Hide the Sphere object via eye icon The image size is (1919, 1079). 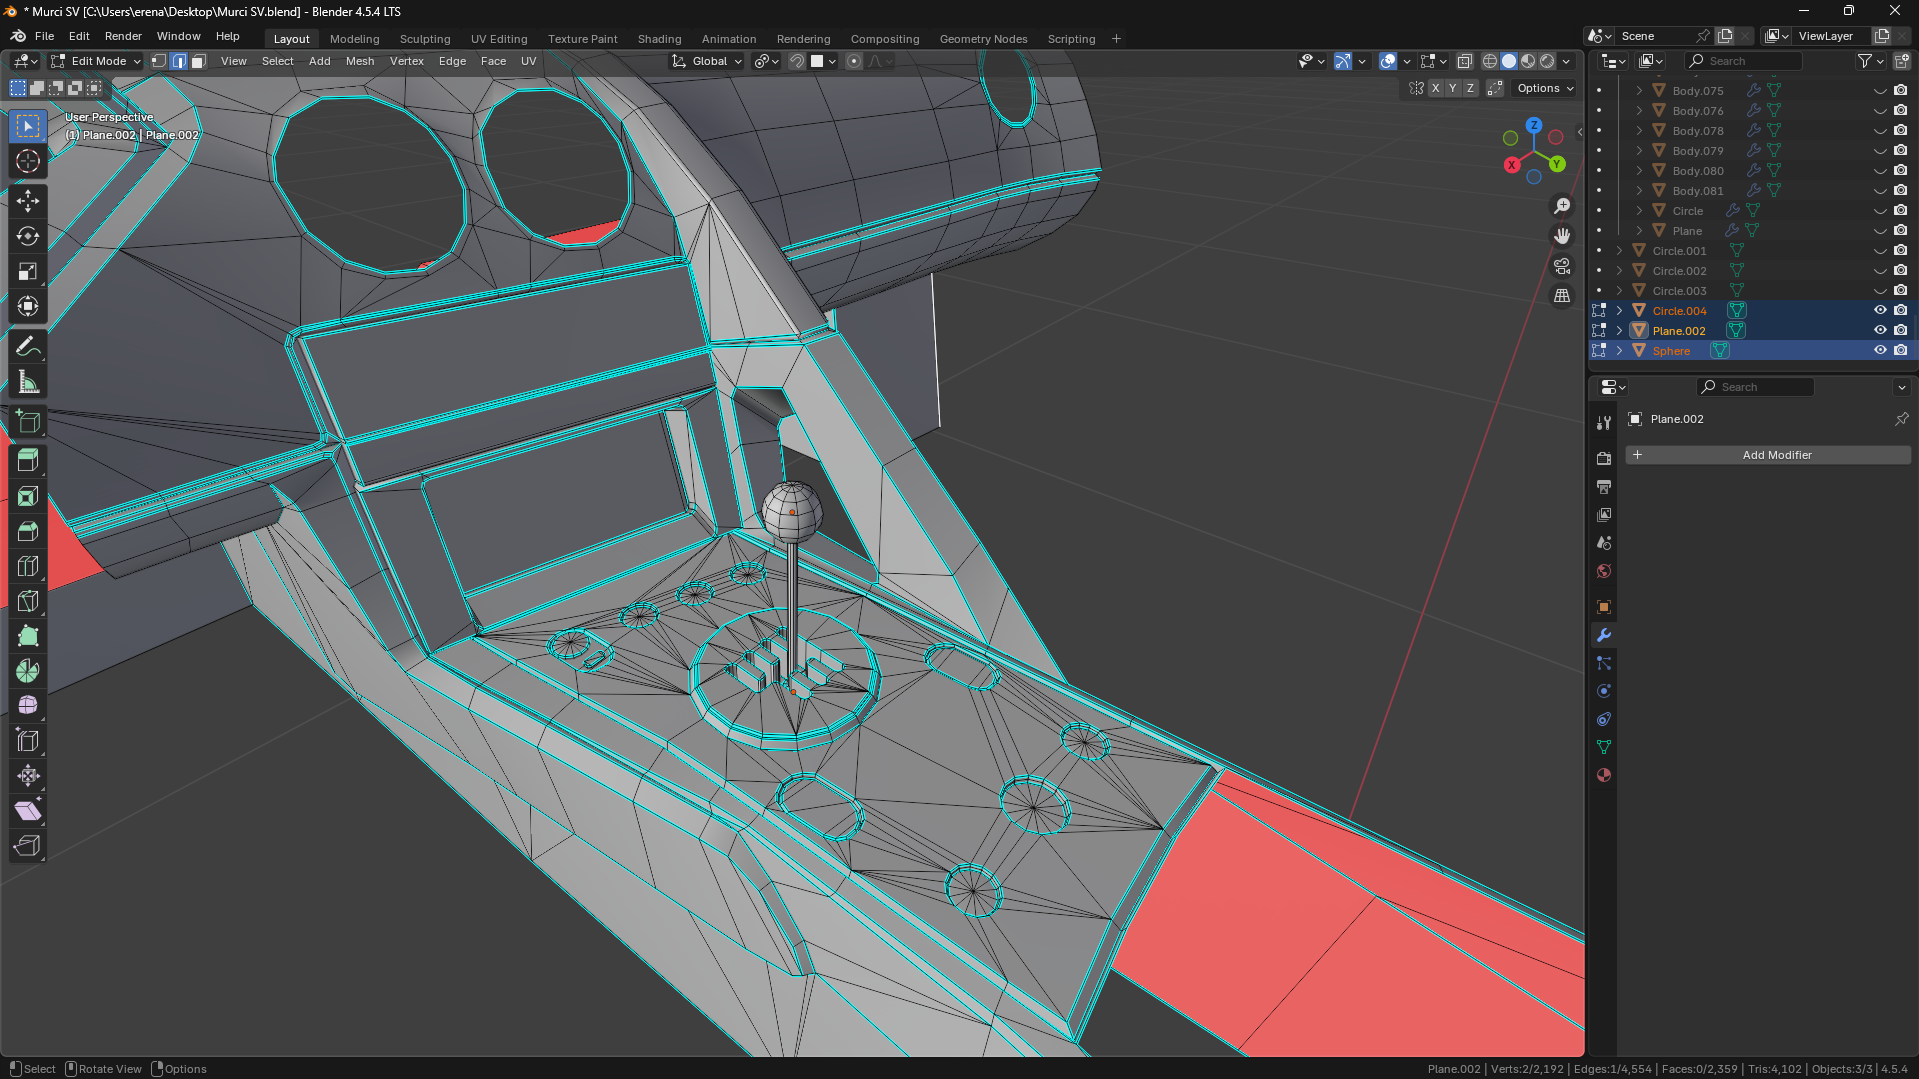pos(1880,351)
